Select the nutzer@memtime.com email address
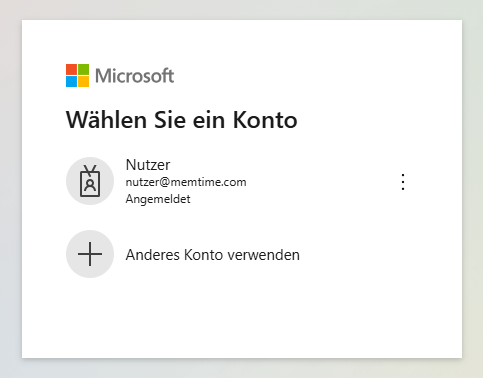Image resolution: width=483 pixels, height=378 pixels. pos(186,182)
